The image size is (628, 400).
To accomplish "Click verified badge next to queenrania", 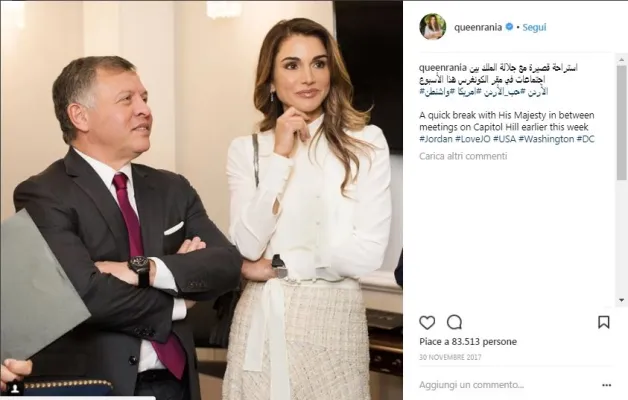I will coord(509,27).
